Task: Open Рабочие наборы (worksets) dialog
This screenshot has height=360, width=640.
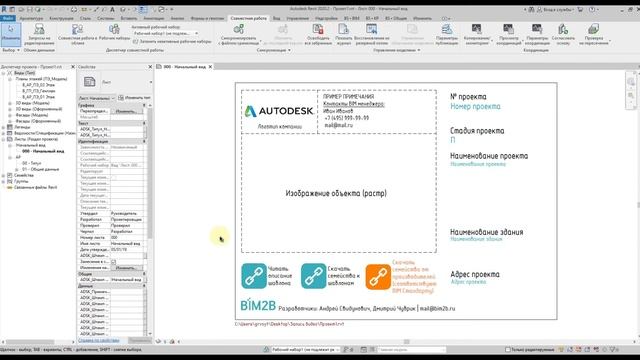Action: point(114,32)
